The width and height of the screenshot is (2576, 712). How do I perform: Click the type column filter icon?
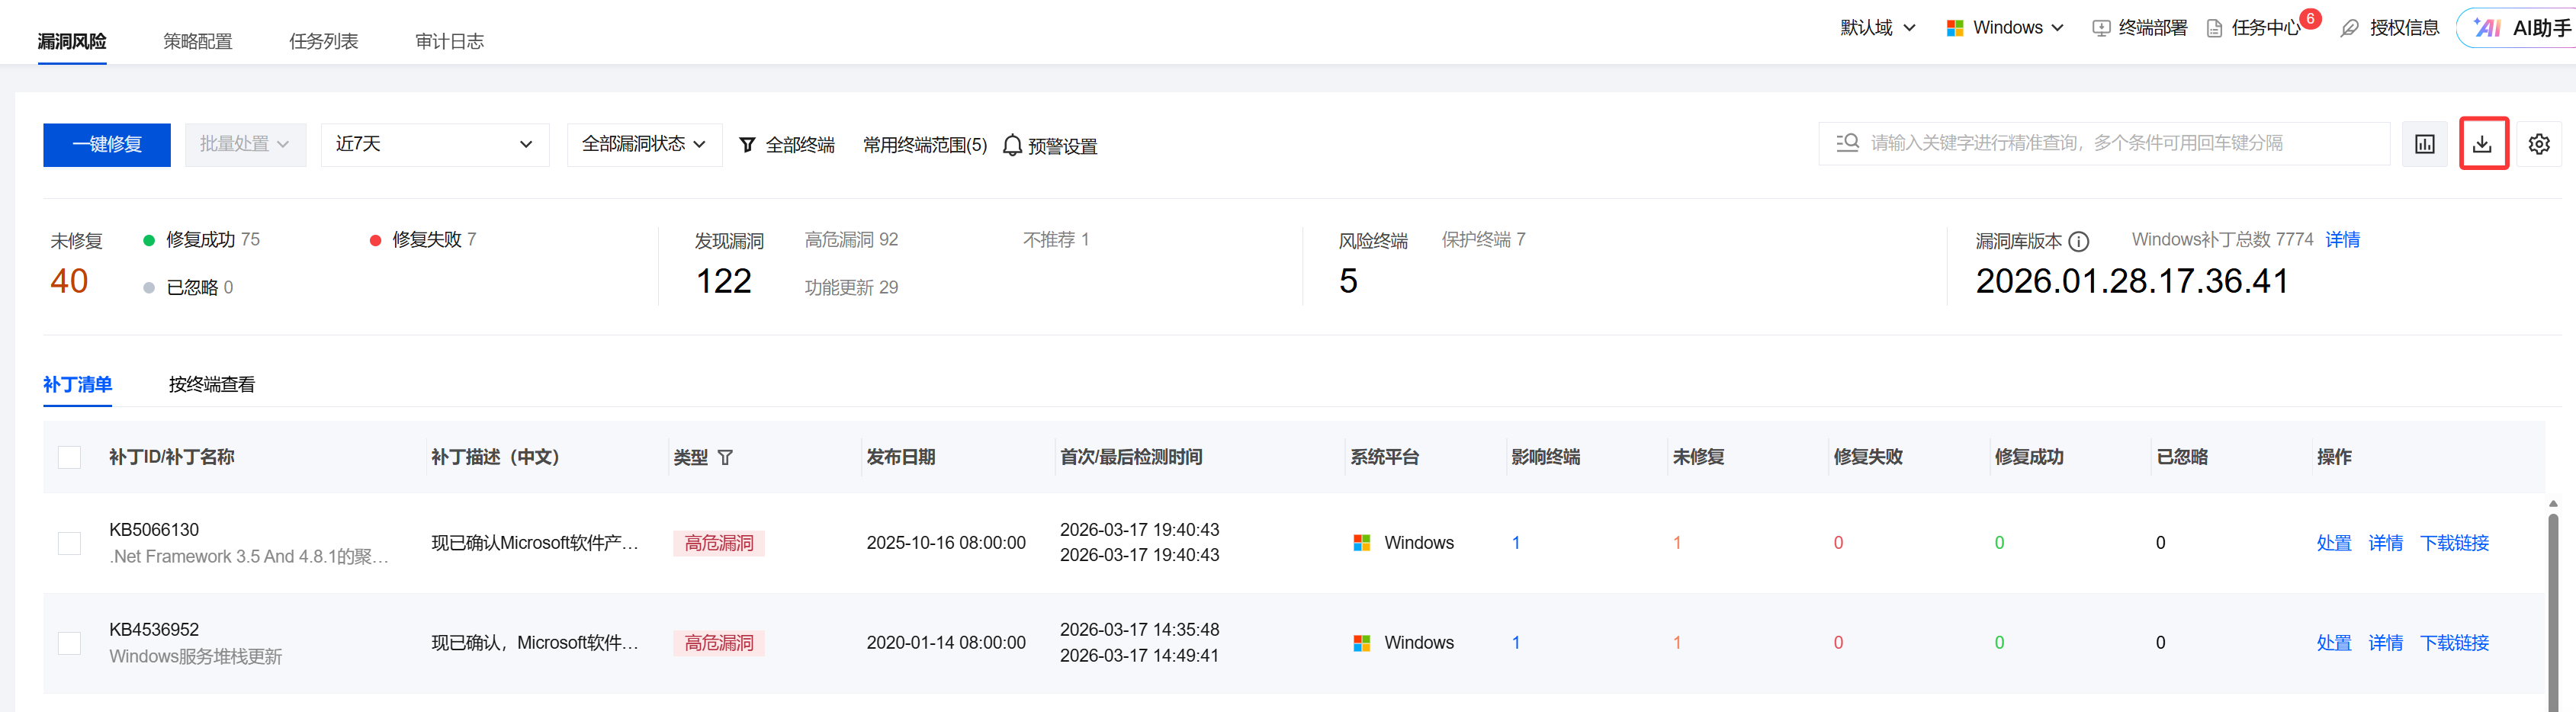[x=726, y=457]
